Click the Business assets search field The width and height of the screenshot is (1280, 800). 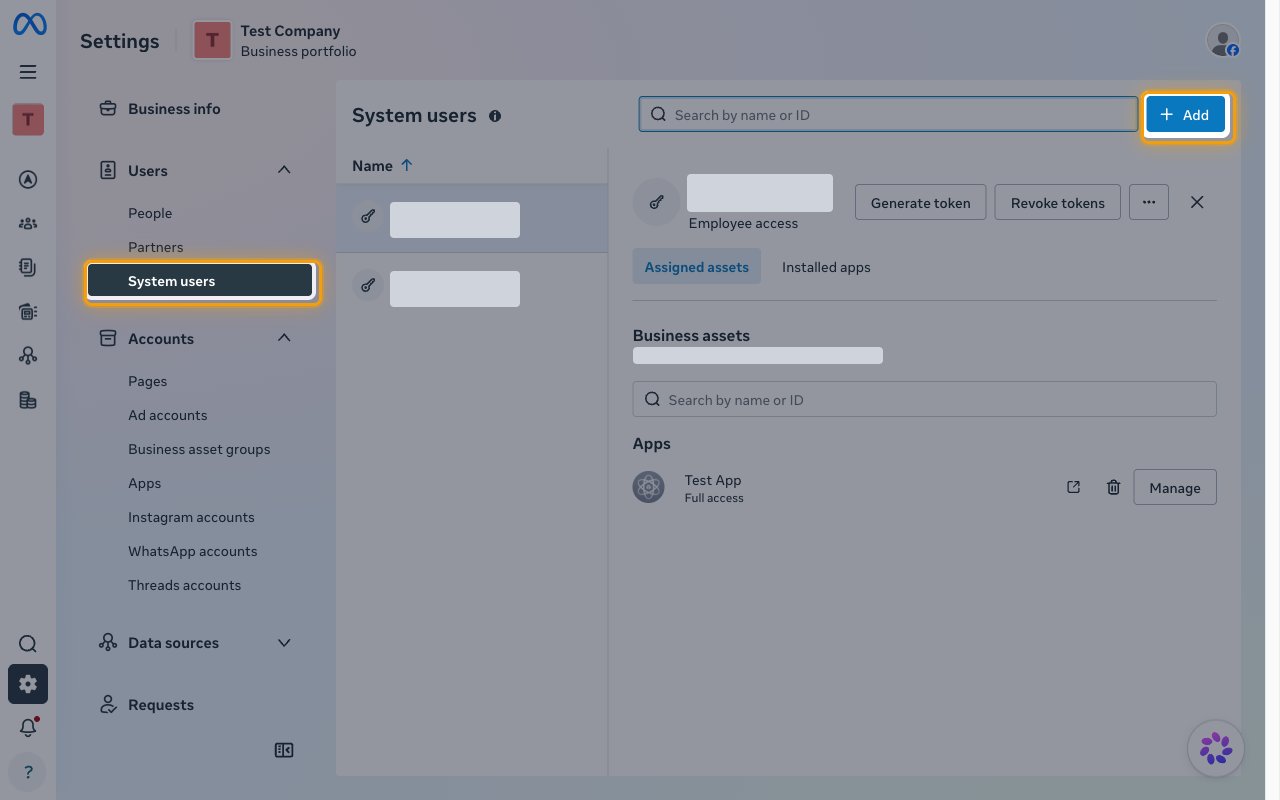925,399
